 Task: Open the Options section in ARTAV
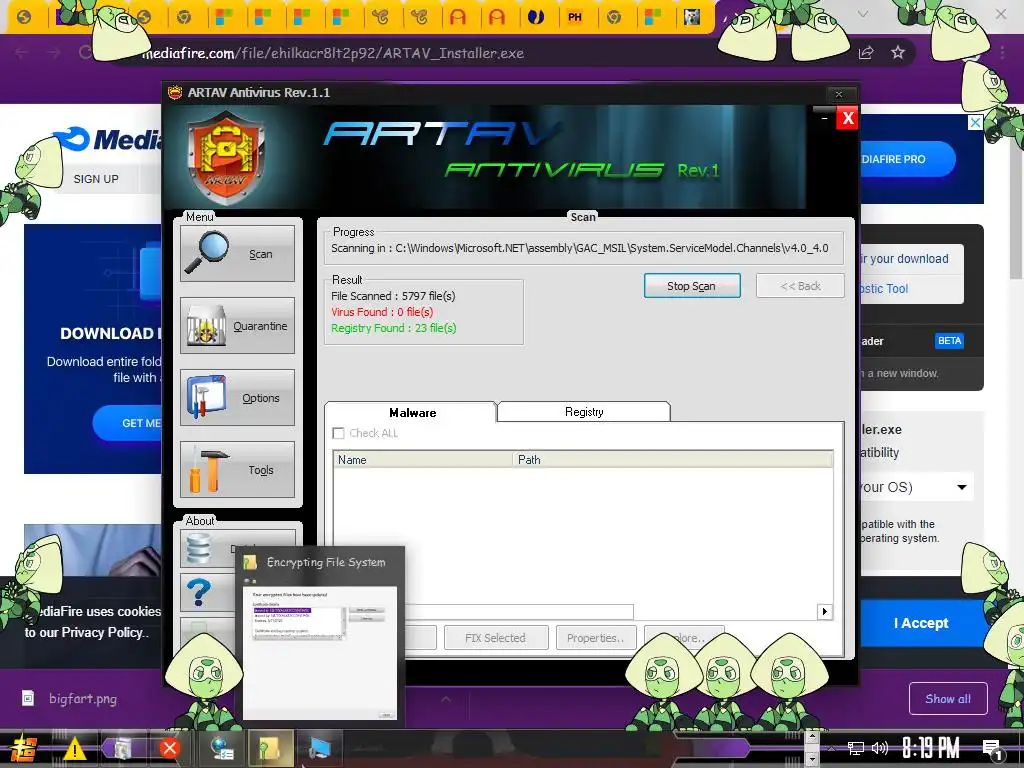[x=237, y=397]
